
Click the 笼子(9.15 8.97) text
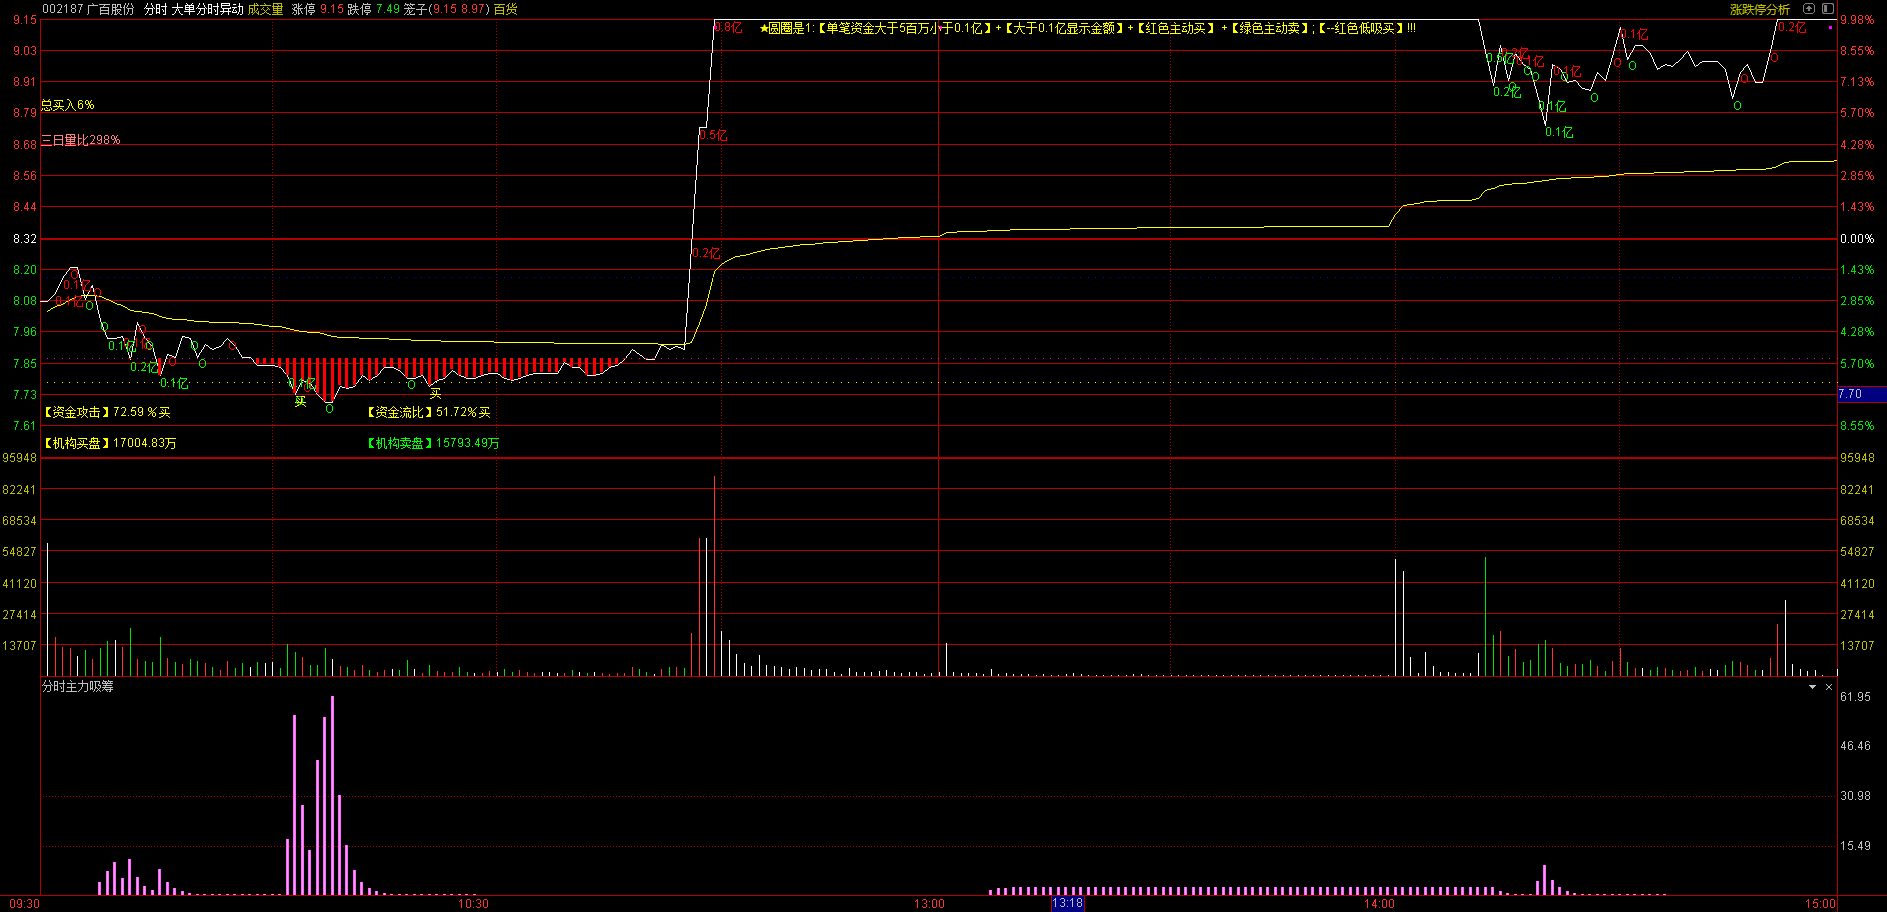[447, 9]
